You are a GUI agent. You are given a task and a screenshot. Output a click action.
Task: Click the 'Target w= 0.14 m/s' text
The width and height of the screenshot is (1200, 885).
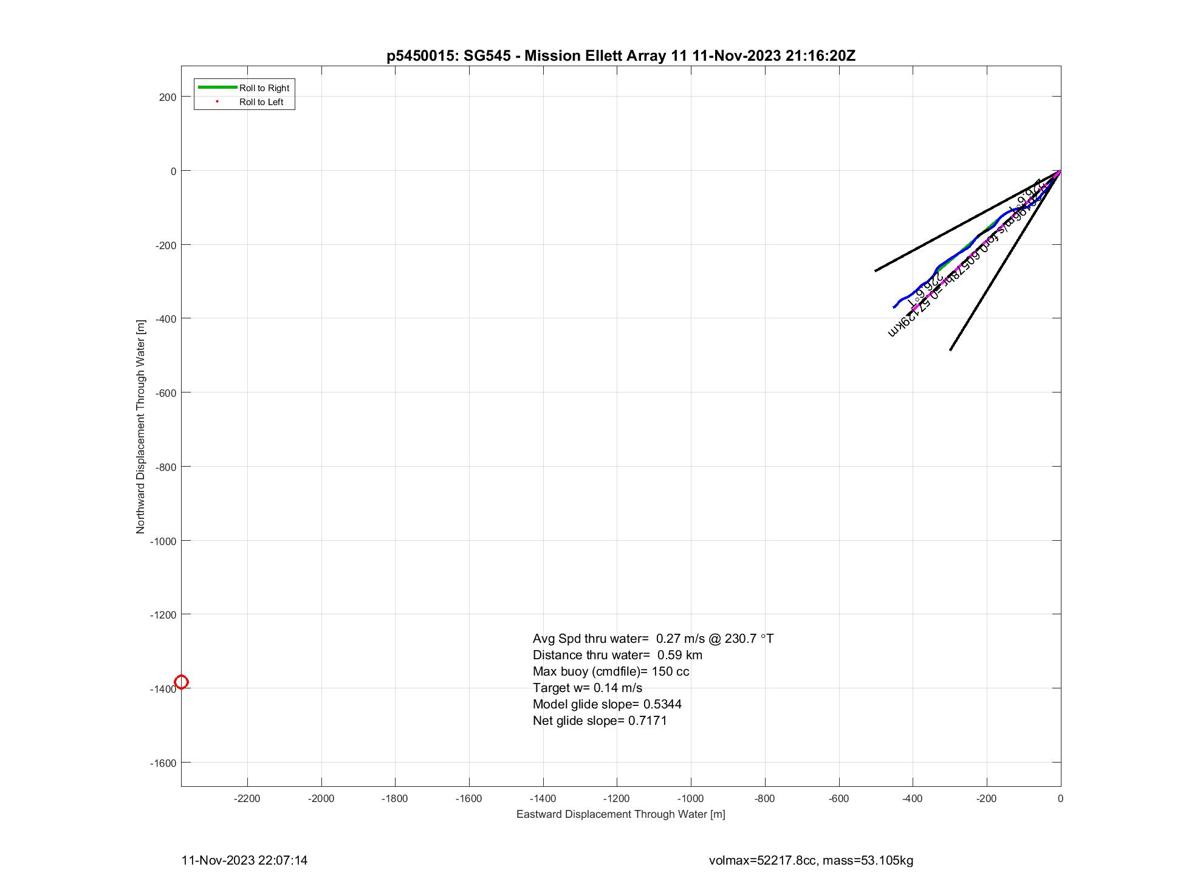pyautogui.click(x=587, y=688)
